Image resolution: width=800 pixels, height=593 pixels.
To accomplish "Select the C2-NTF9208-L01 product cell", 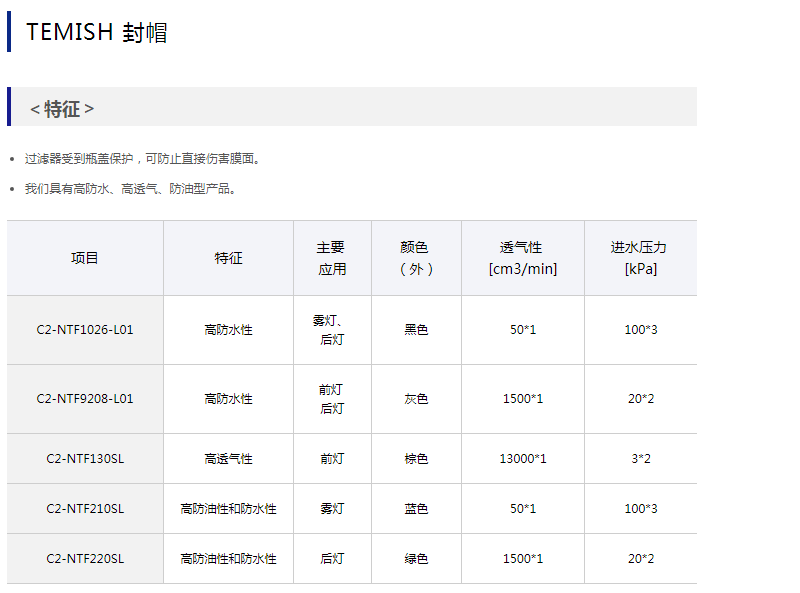I will pos(85,398).
